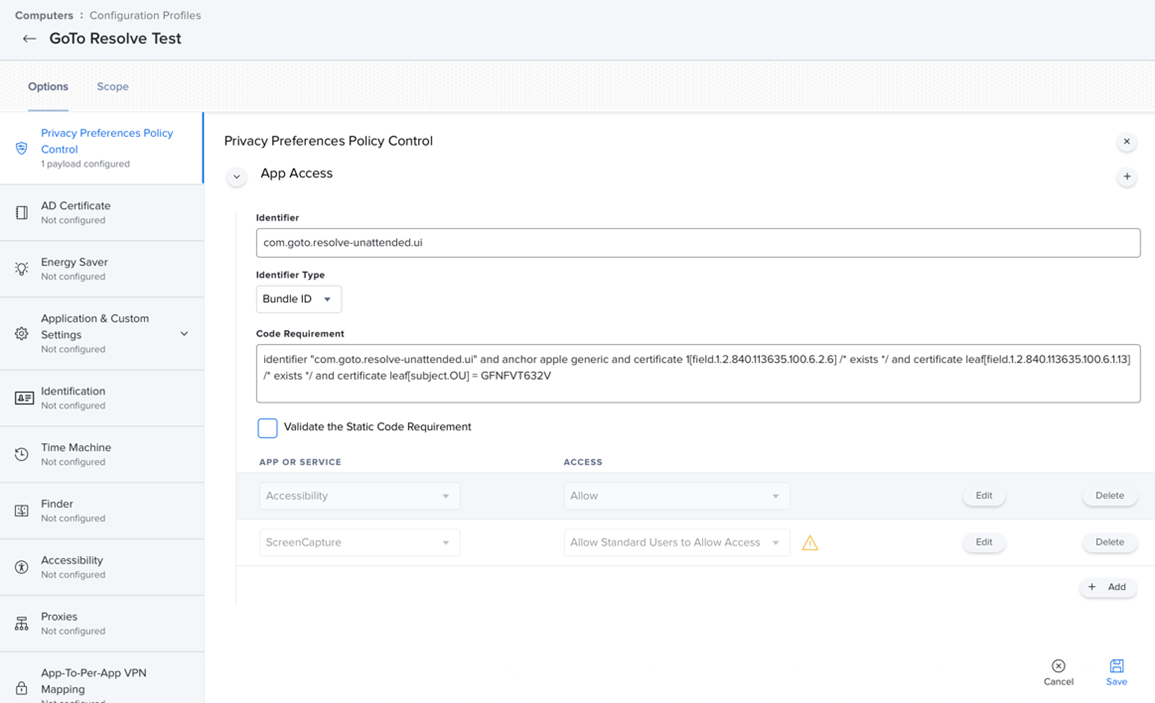
Task: Open the Bundle ID identifier type dropdown
Action: pyautogui.click(x=299, y=298)
